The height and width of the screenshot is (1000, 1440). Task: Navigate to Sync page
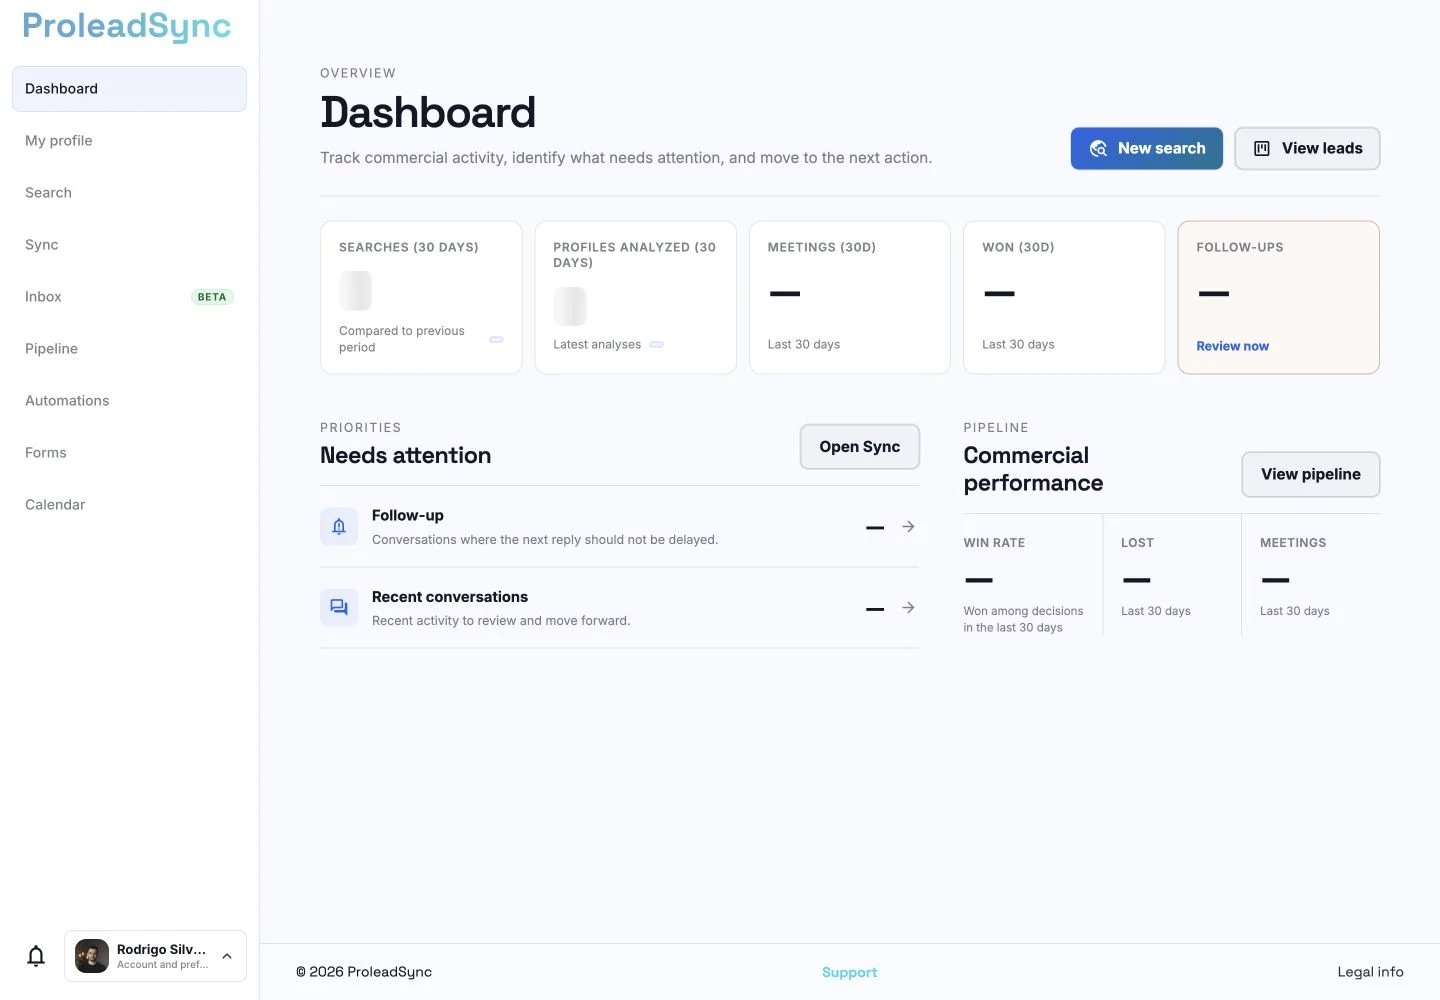(129, 245)
